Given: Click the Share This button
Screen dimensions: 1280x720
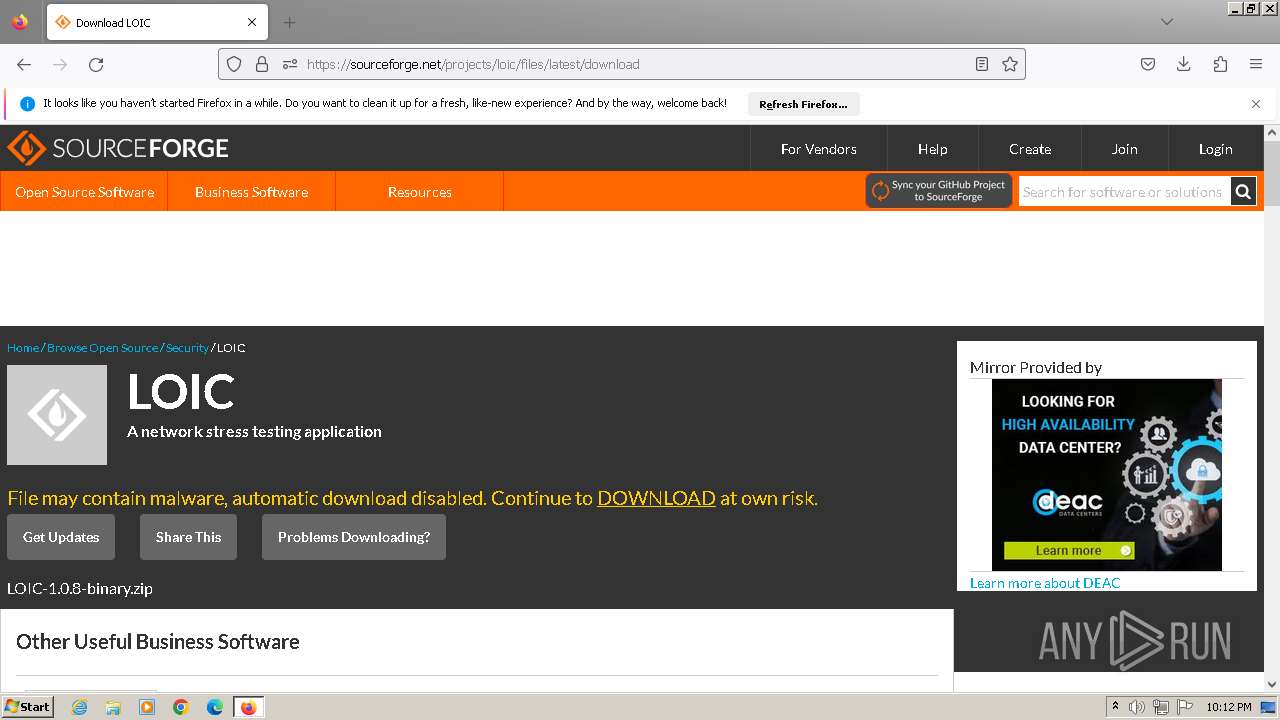Looking at the screenshot, I should pyautogui.click(x=188, y=537).
